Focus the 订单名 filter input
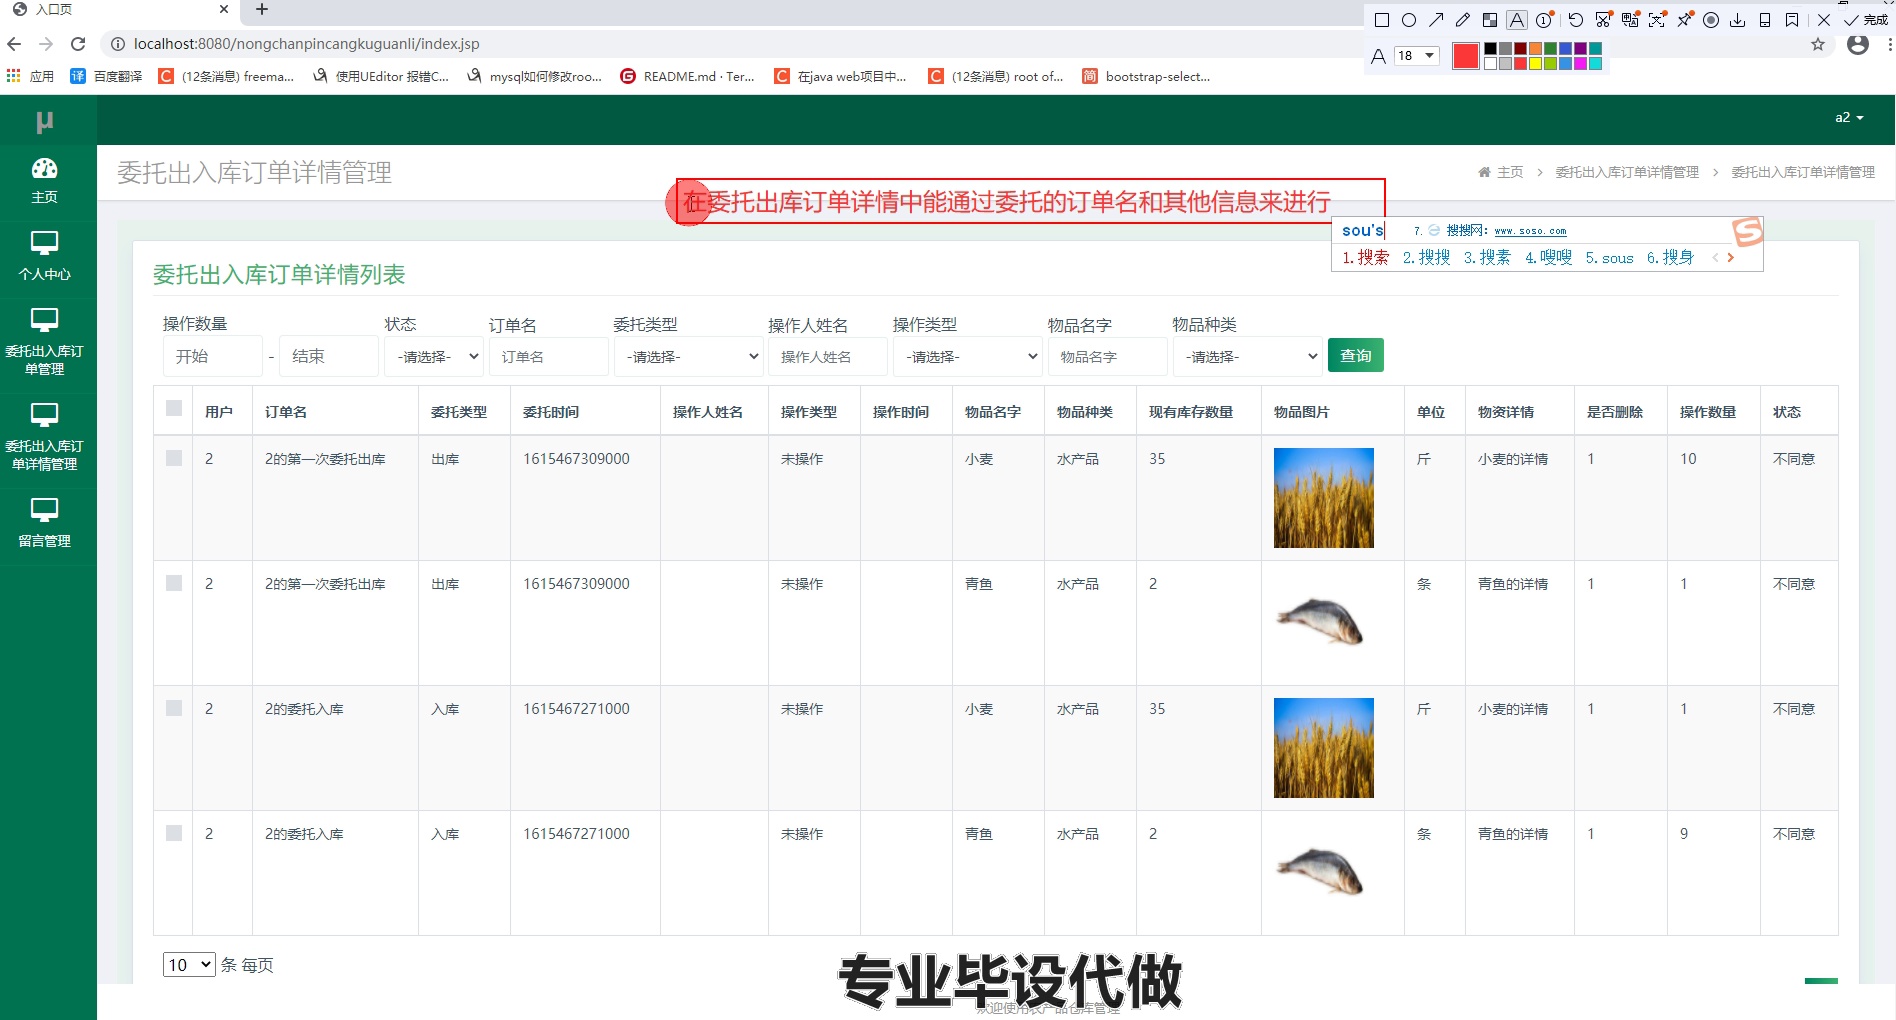The height and width of the screenshot is (1020, 1896). click(549, 356)
